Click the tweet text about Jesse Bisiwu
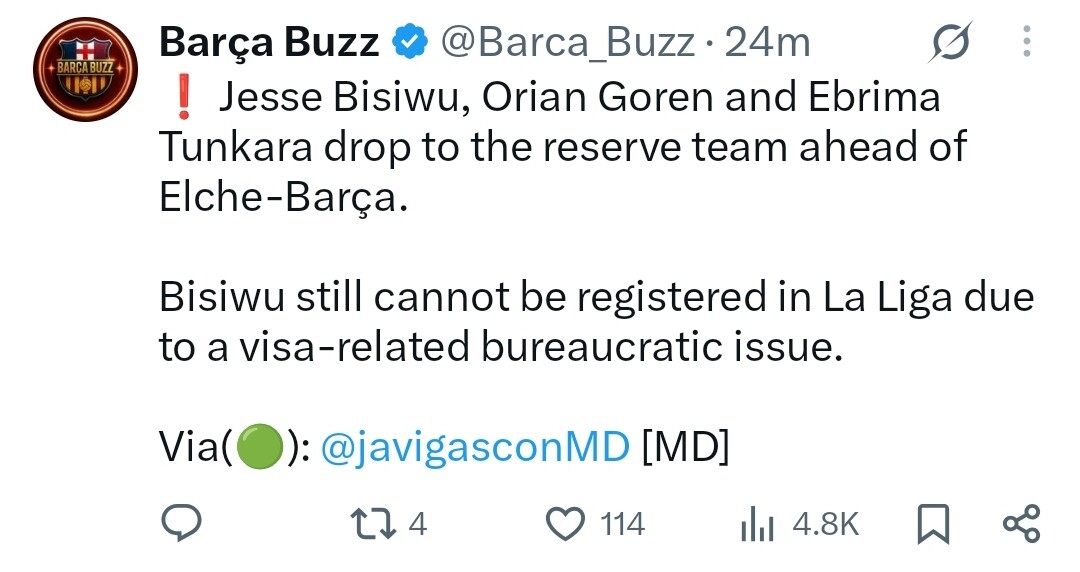Screen dimensions: 1080x572 563,147
